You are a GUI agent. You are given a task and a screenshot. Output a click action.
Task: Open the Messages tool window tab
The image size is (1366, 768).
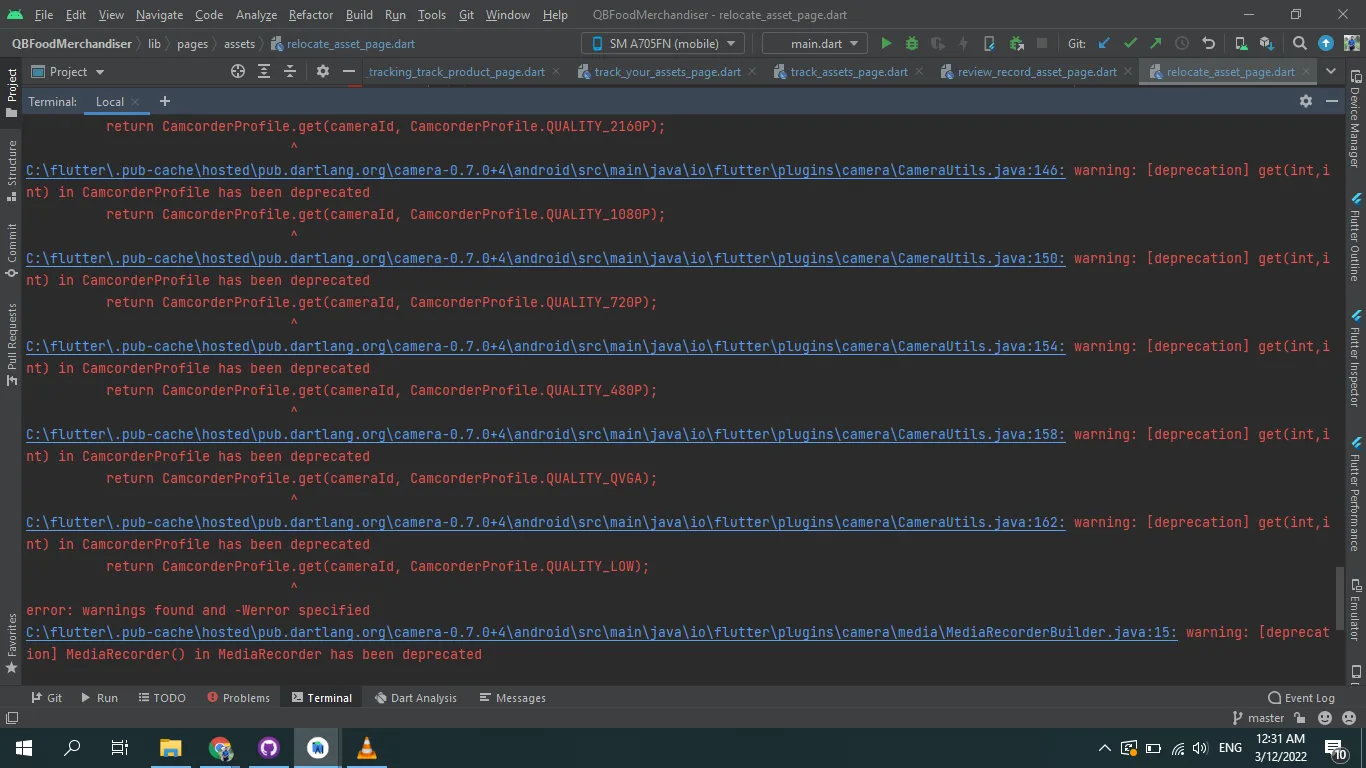[x=512, y=698]
